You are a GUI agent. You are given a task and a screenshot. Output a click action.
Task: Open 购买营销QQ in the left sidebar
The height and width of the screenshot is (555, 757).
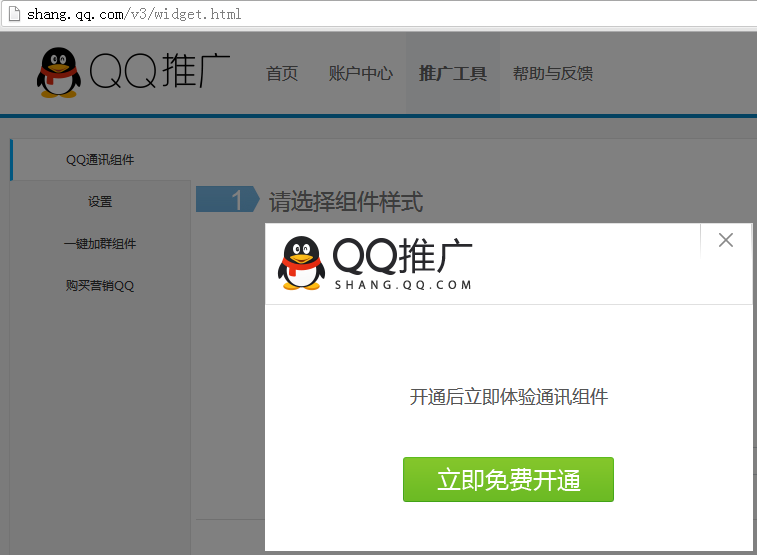100,286
